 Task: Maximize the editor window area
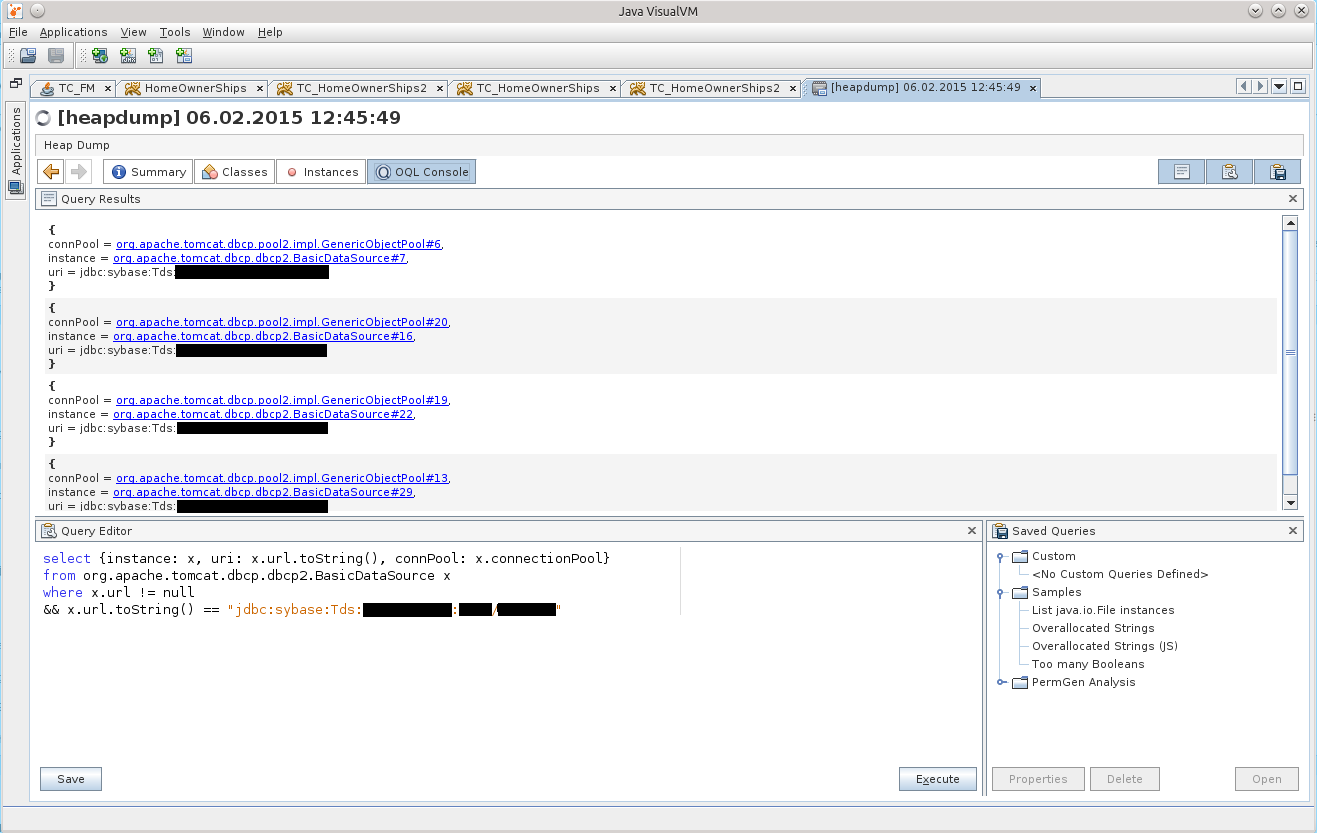pyautogui.click(x=1298, y=87)
